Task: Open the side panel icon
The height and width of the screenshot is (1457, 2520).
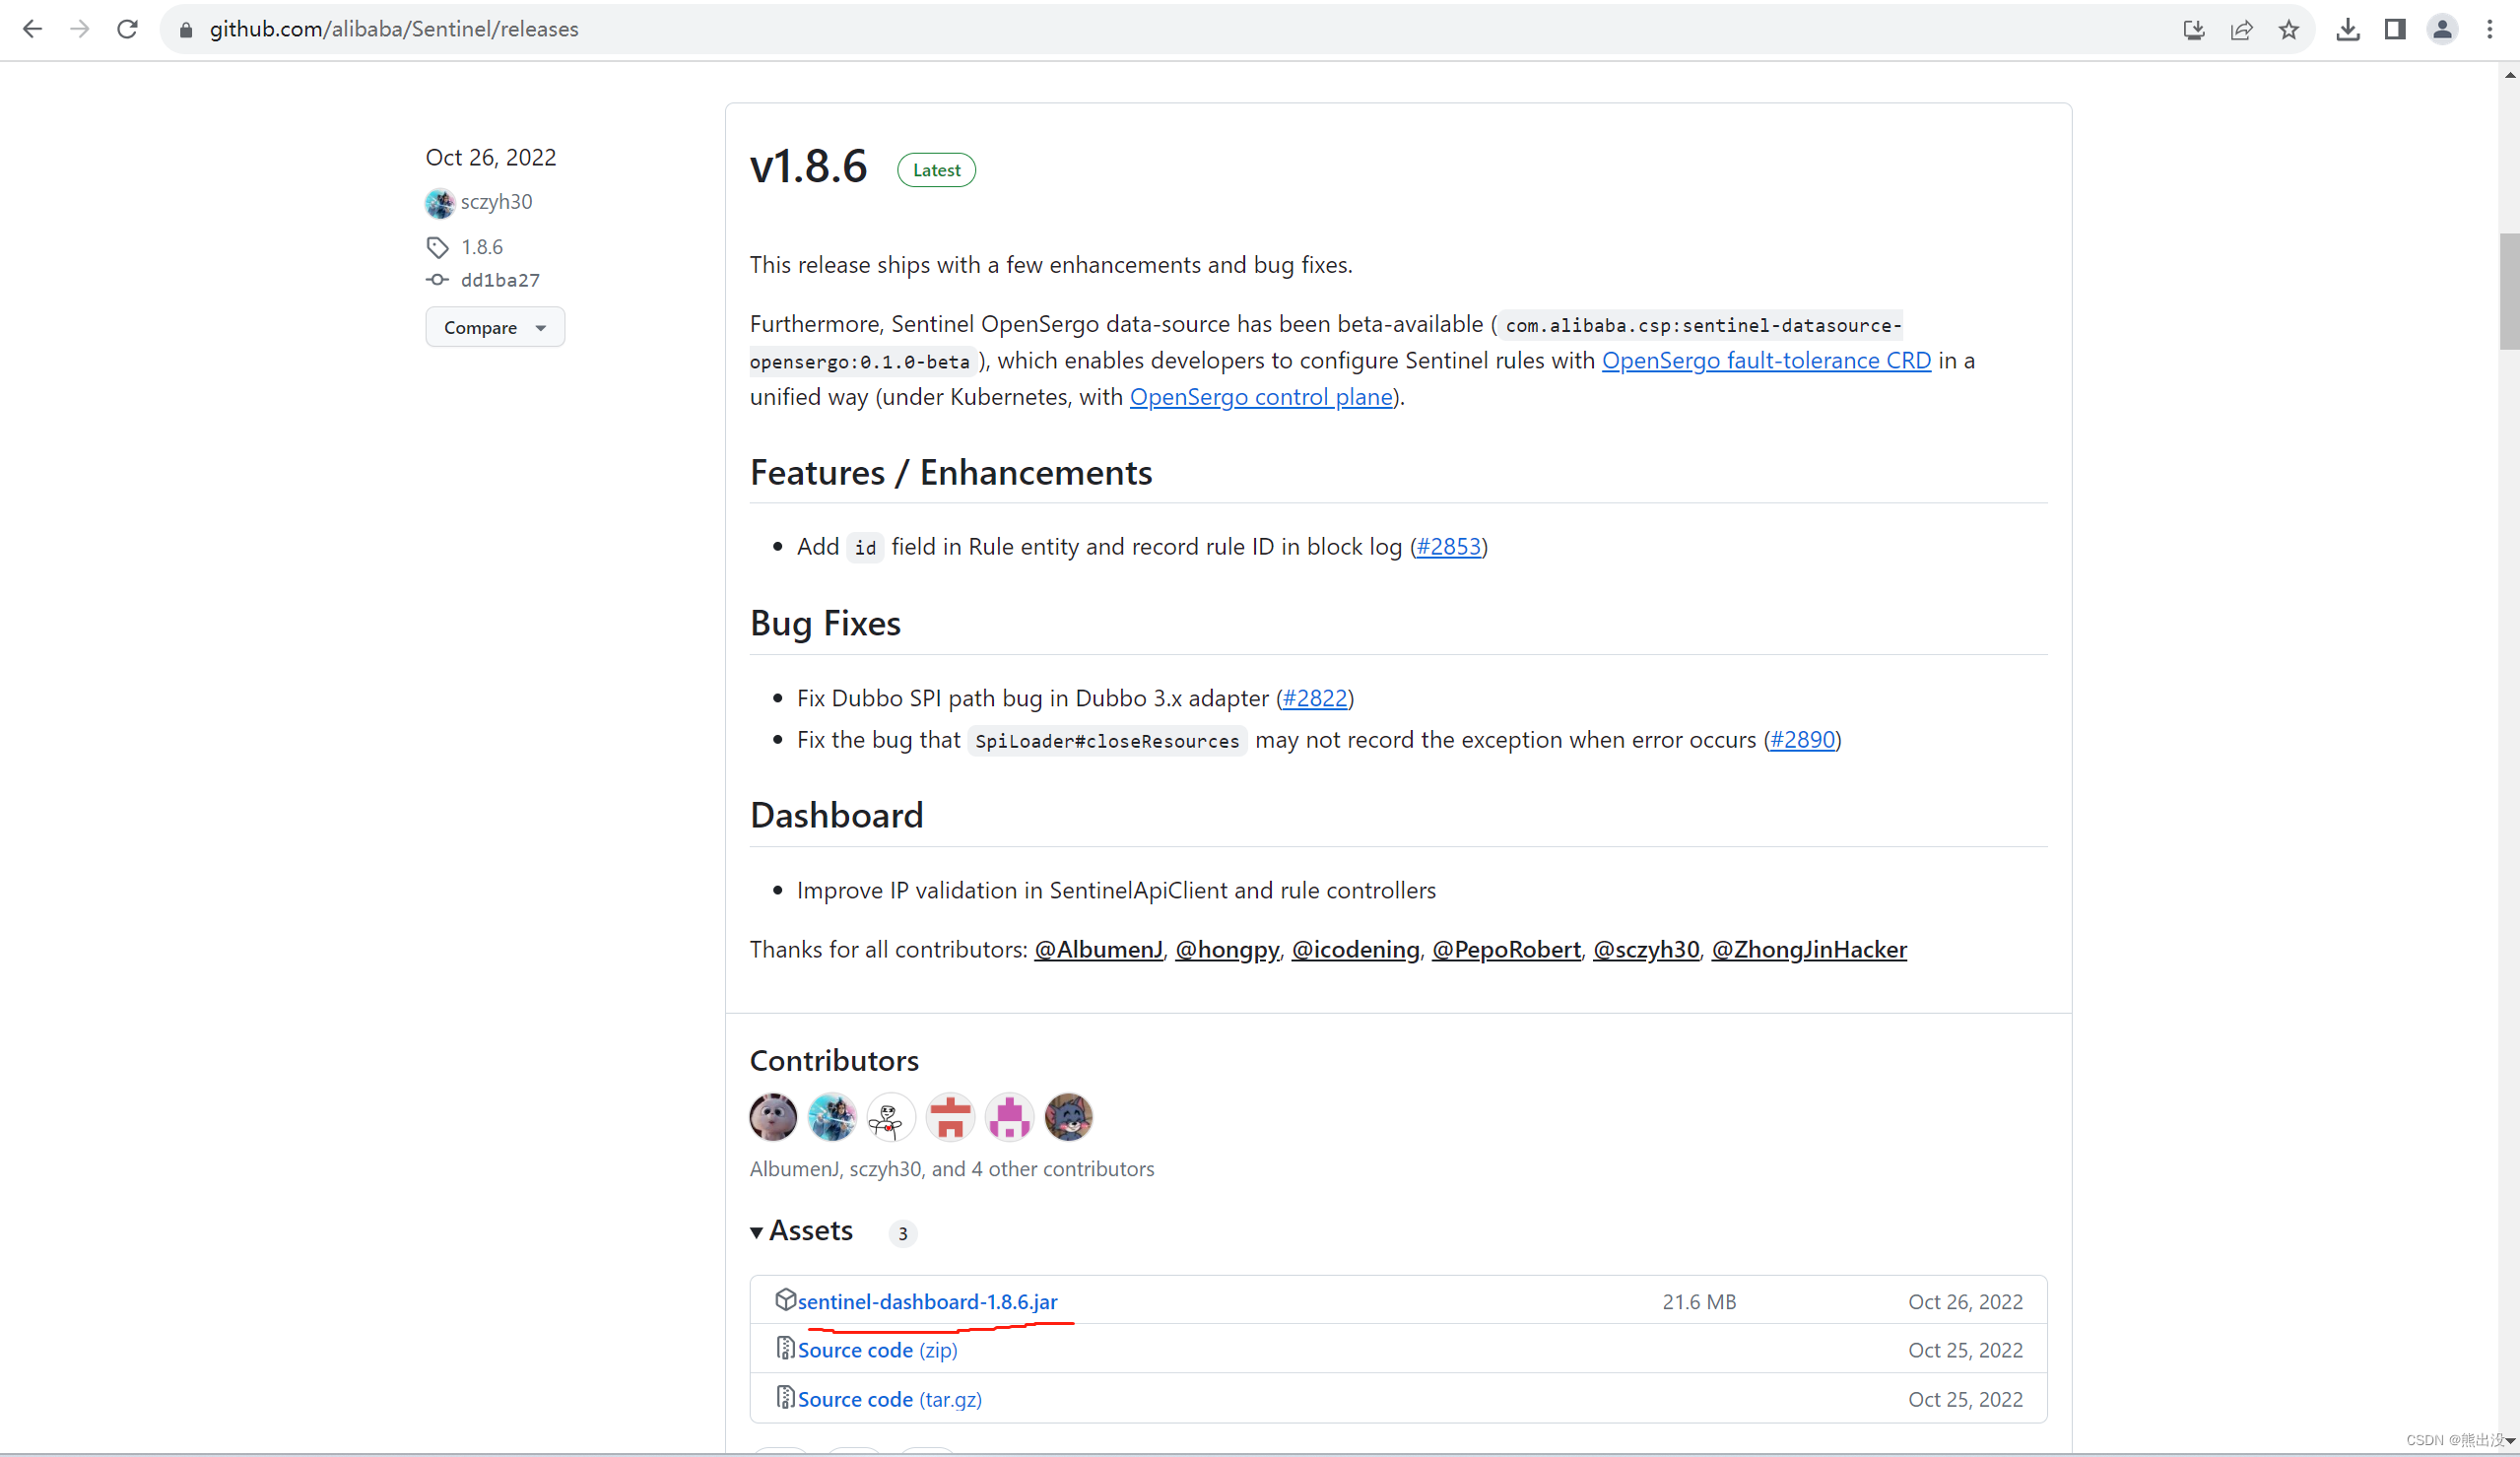Action: (2394, 29)
